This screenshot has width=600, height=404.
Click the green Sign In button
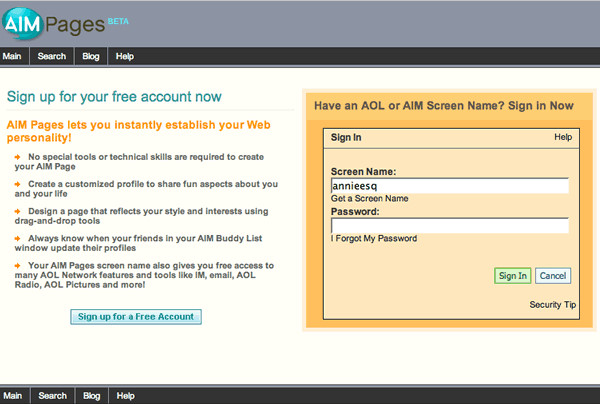click(512, 276)
